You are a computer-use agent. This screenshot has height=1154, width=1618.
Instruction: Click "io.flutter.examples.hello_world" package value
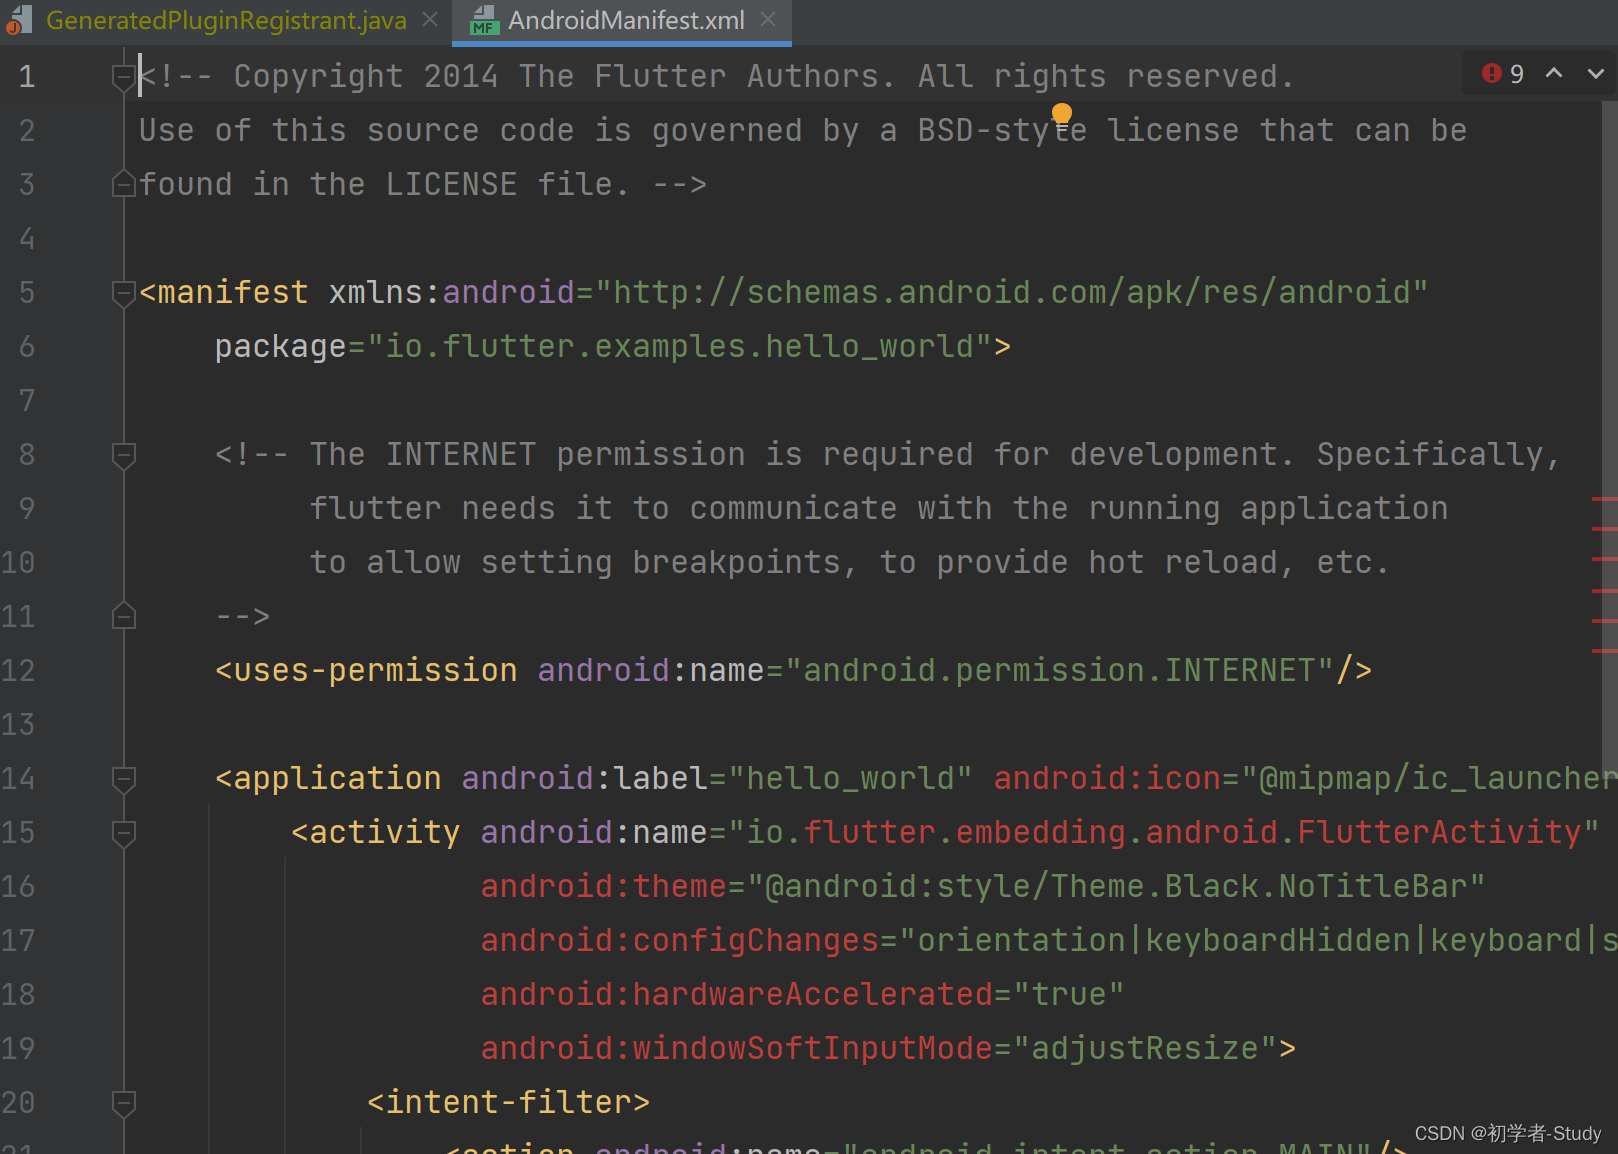[x=680, y=346]
